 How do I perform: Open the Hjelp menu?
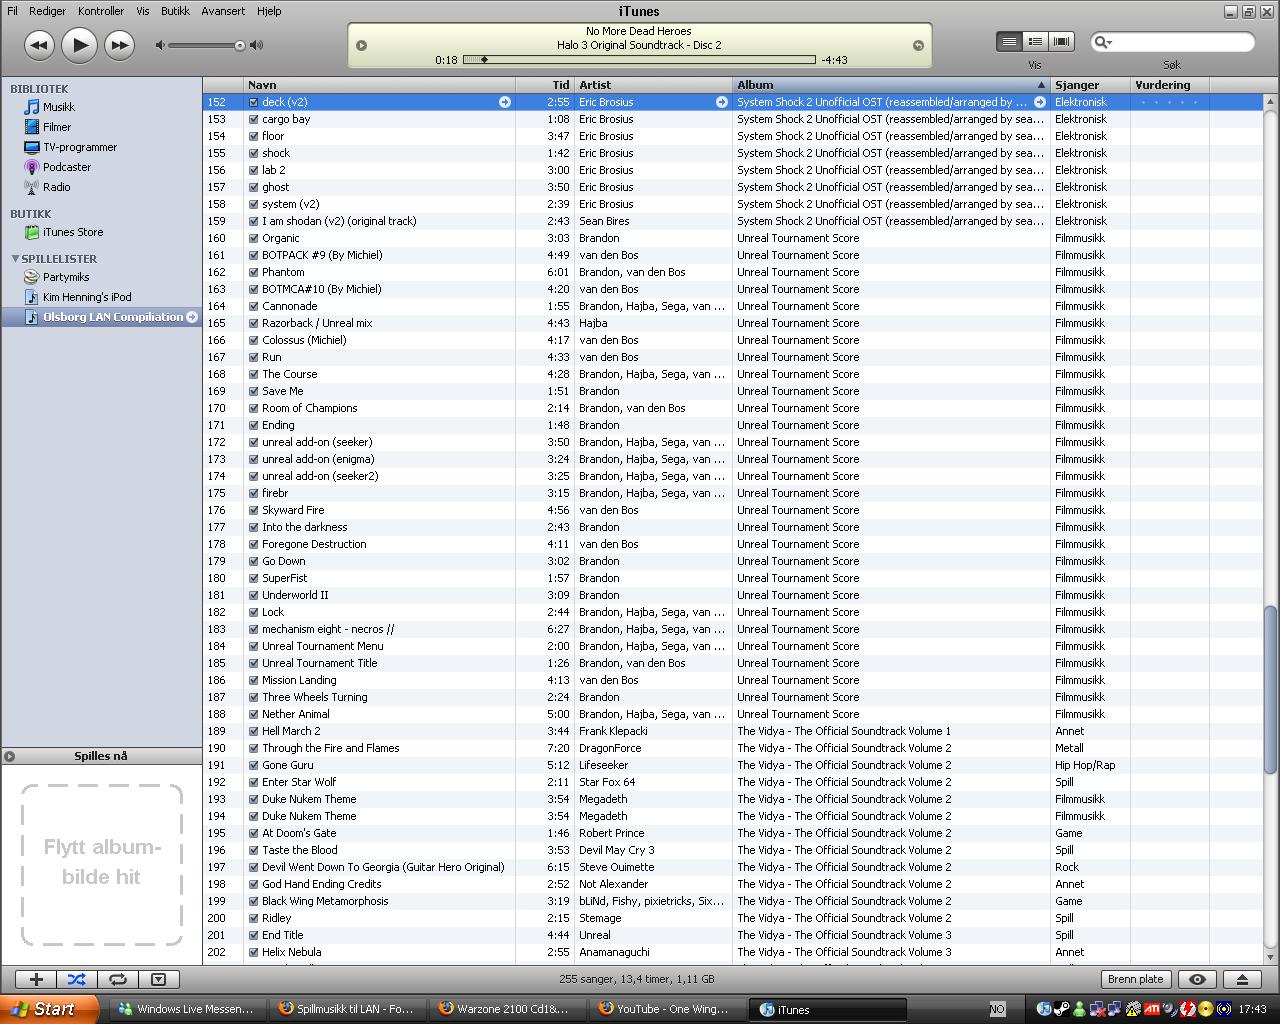[x=269, y=11]
